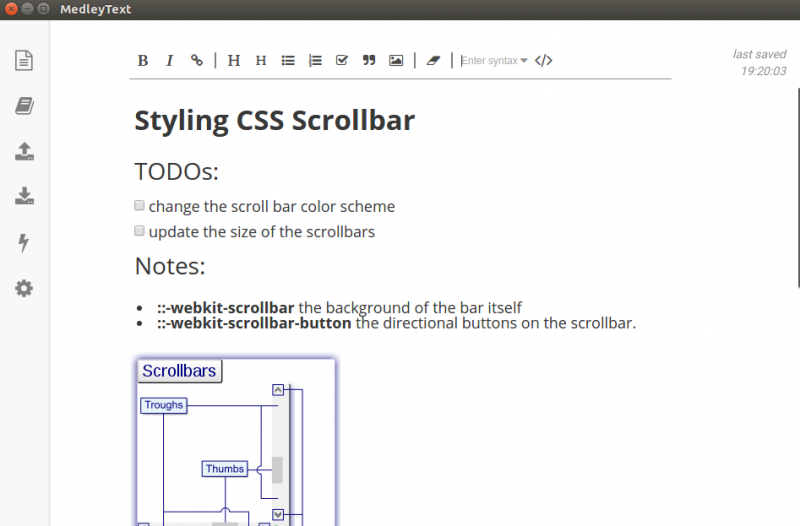Clear formatting with eraser icon

[433, 60]
